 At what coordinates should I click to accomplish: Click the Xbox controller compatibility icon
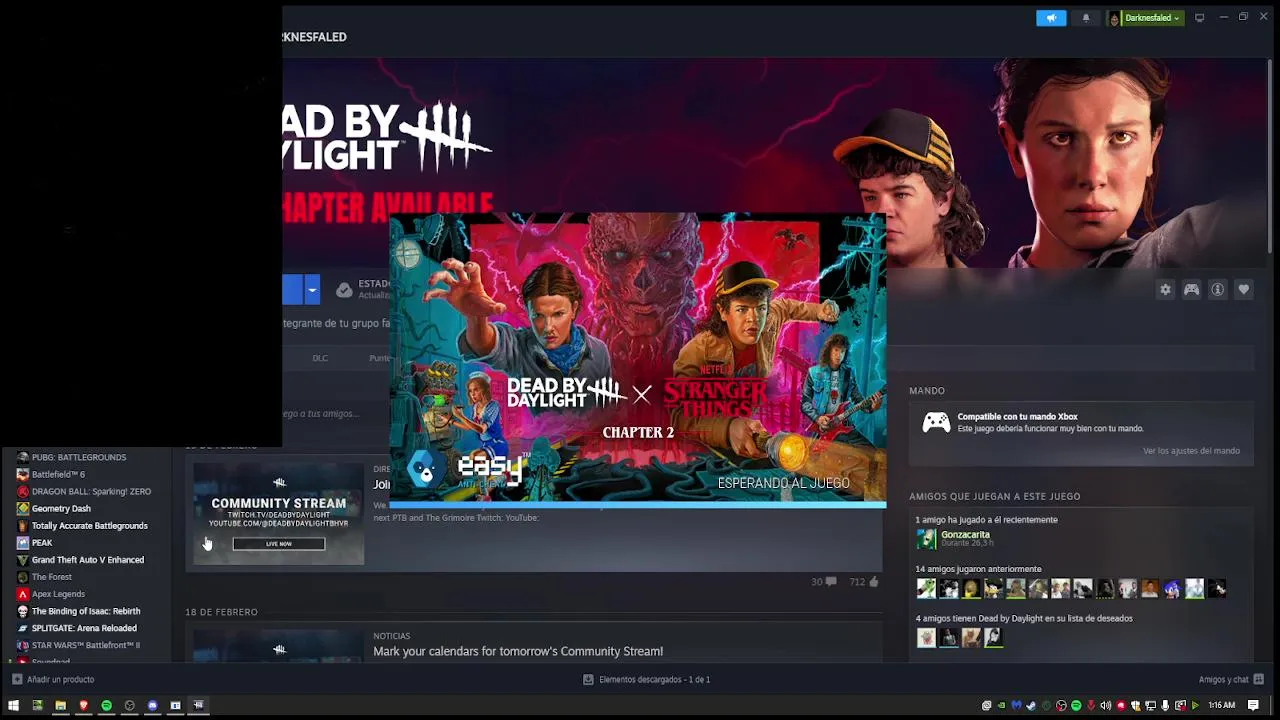[936, 422]
